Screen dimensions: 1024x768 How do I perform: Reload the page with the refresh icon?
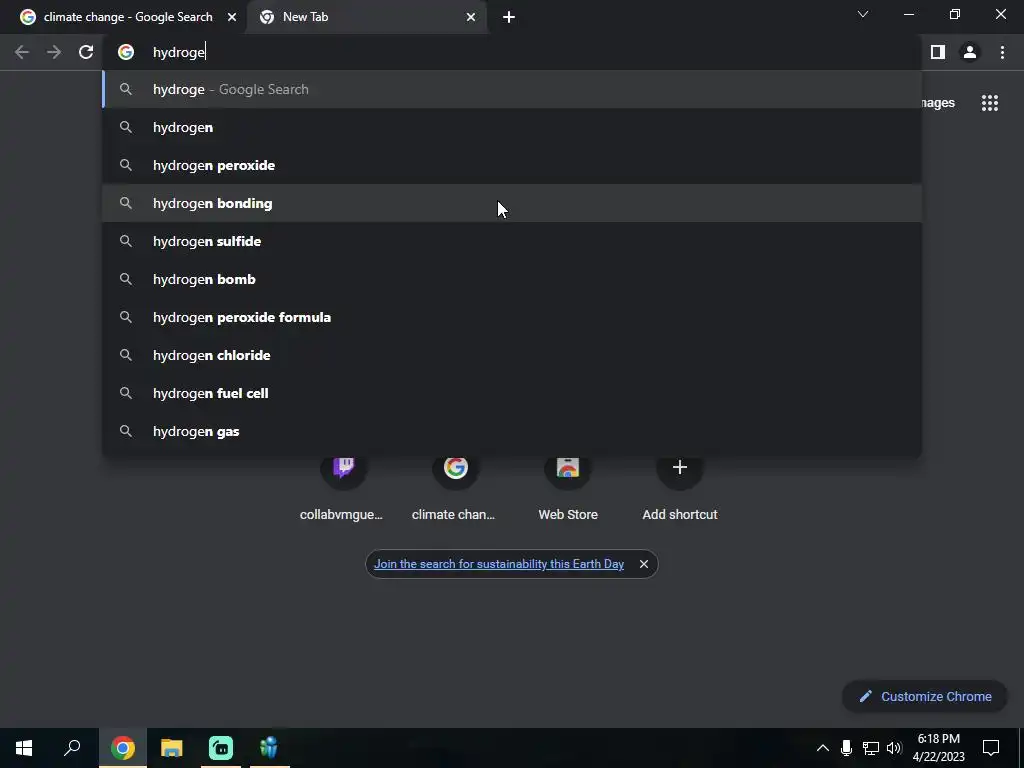[x=86, y=52]
